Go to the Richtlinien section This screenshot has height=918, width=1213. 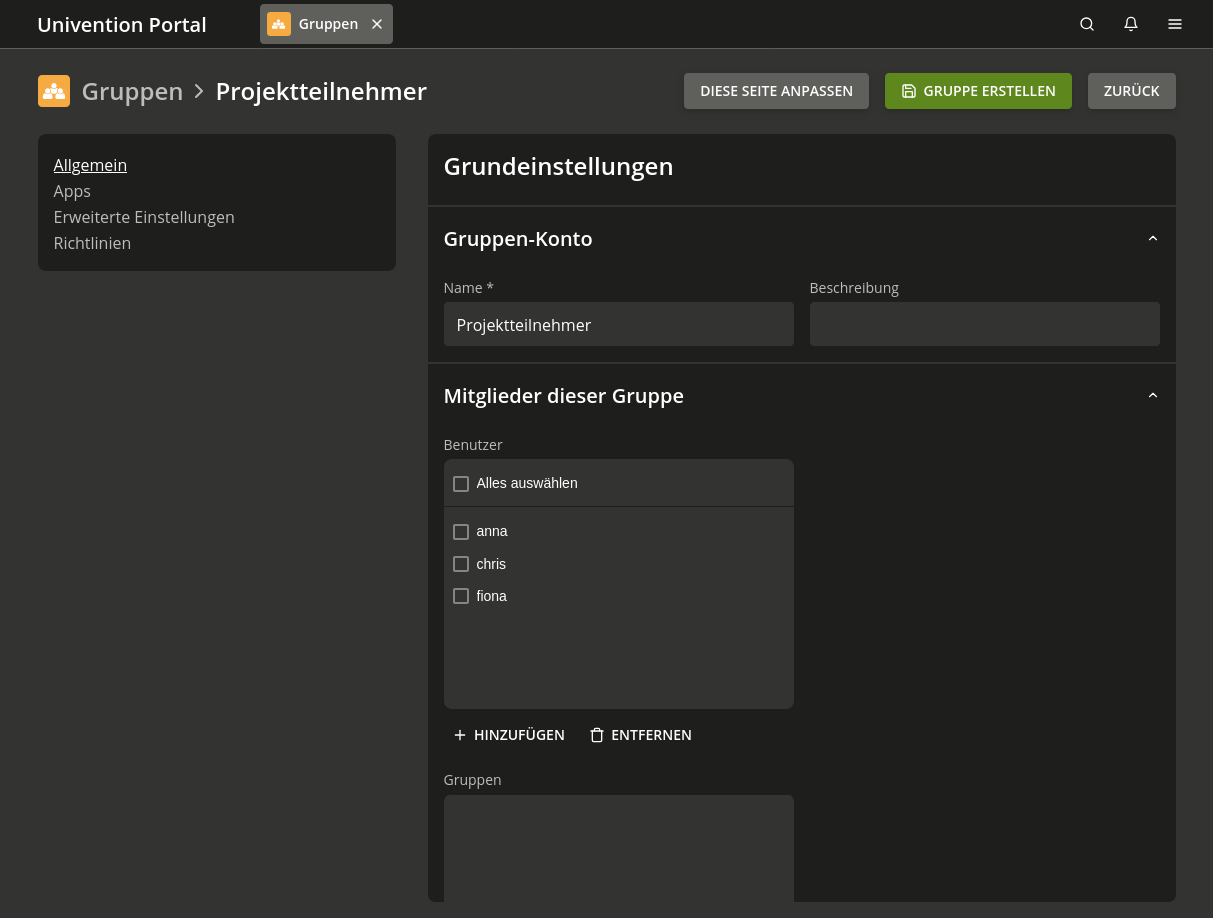tap(92, 243)
